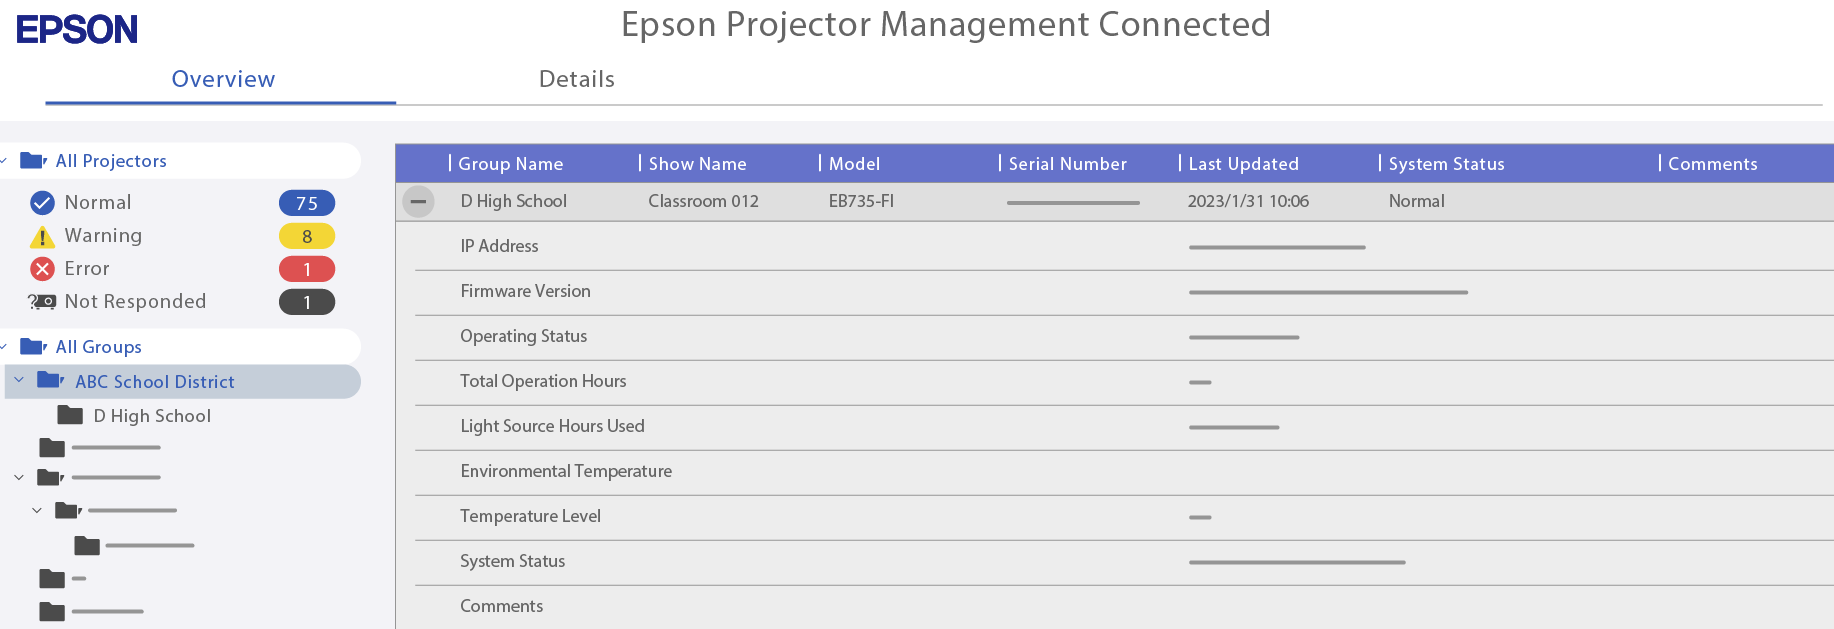This screenshot has height=629, width=1834.
Task: Select D High School in the group tree
Action: tap(152, 416)
